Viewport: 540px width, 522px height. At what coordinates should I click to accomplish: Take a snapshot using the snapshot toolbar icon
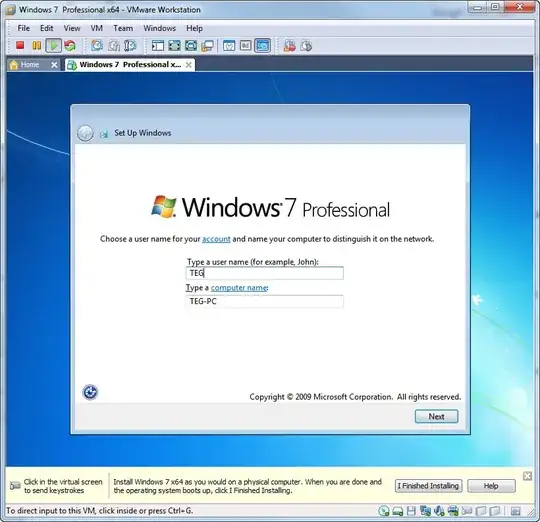click(97, 45)
